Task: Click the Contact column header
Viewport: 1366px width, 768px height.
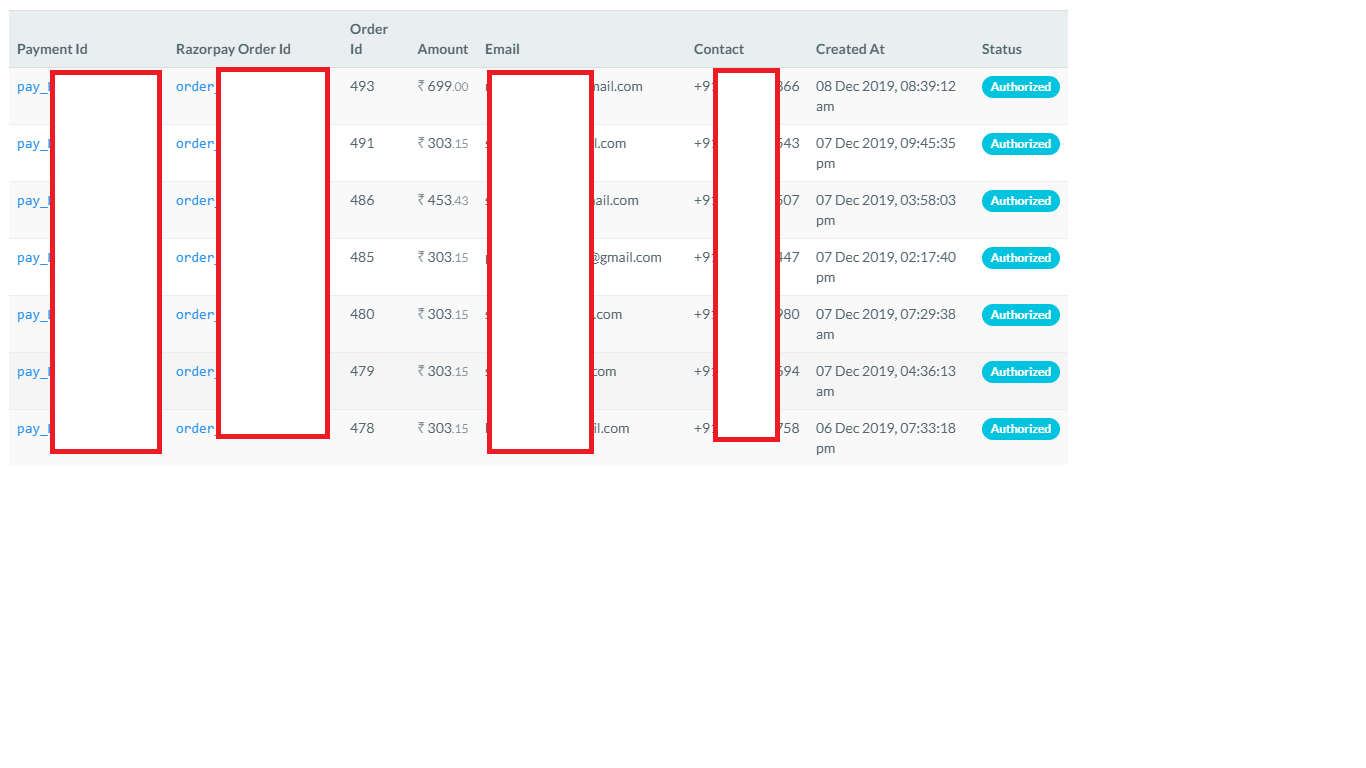Action: coord(719,48)
